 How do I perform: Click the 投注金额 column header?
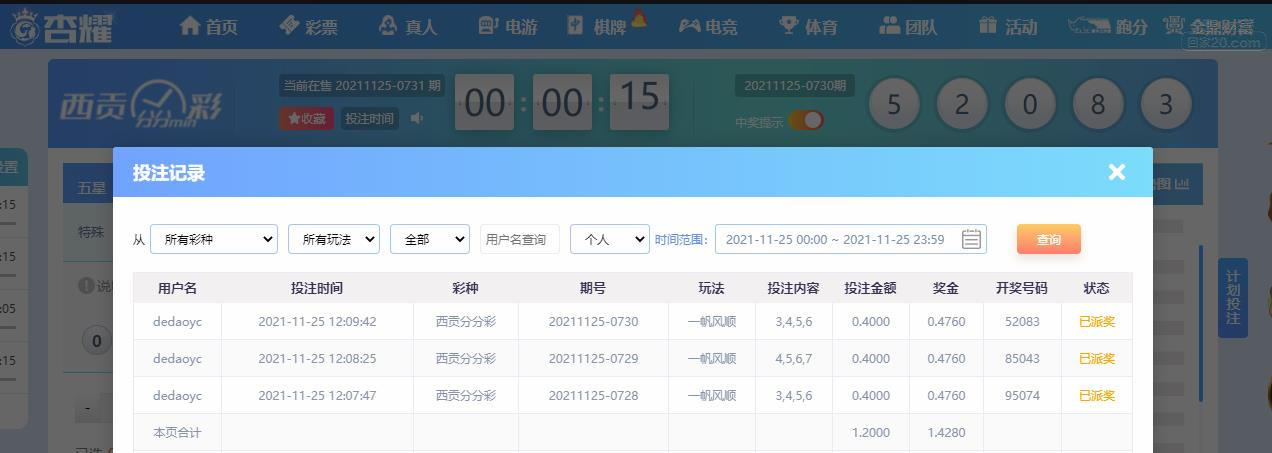870,288
